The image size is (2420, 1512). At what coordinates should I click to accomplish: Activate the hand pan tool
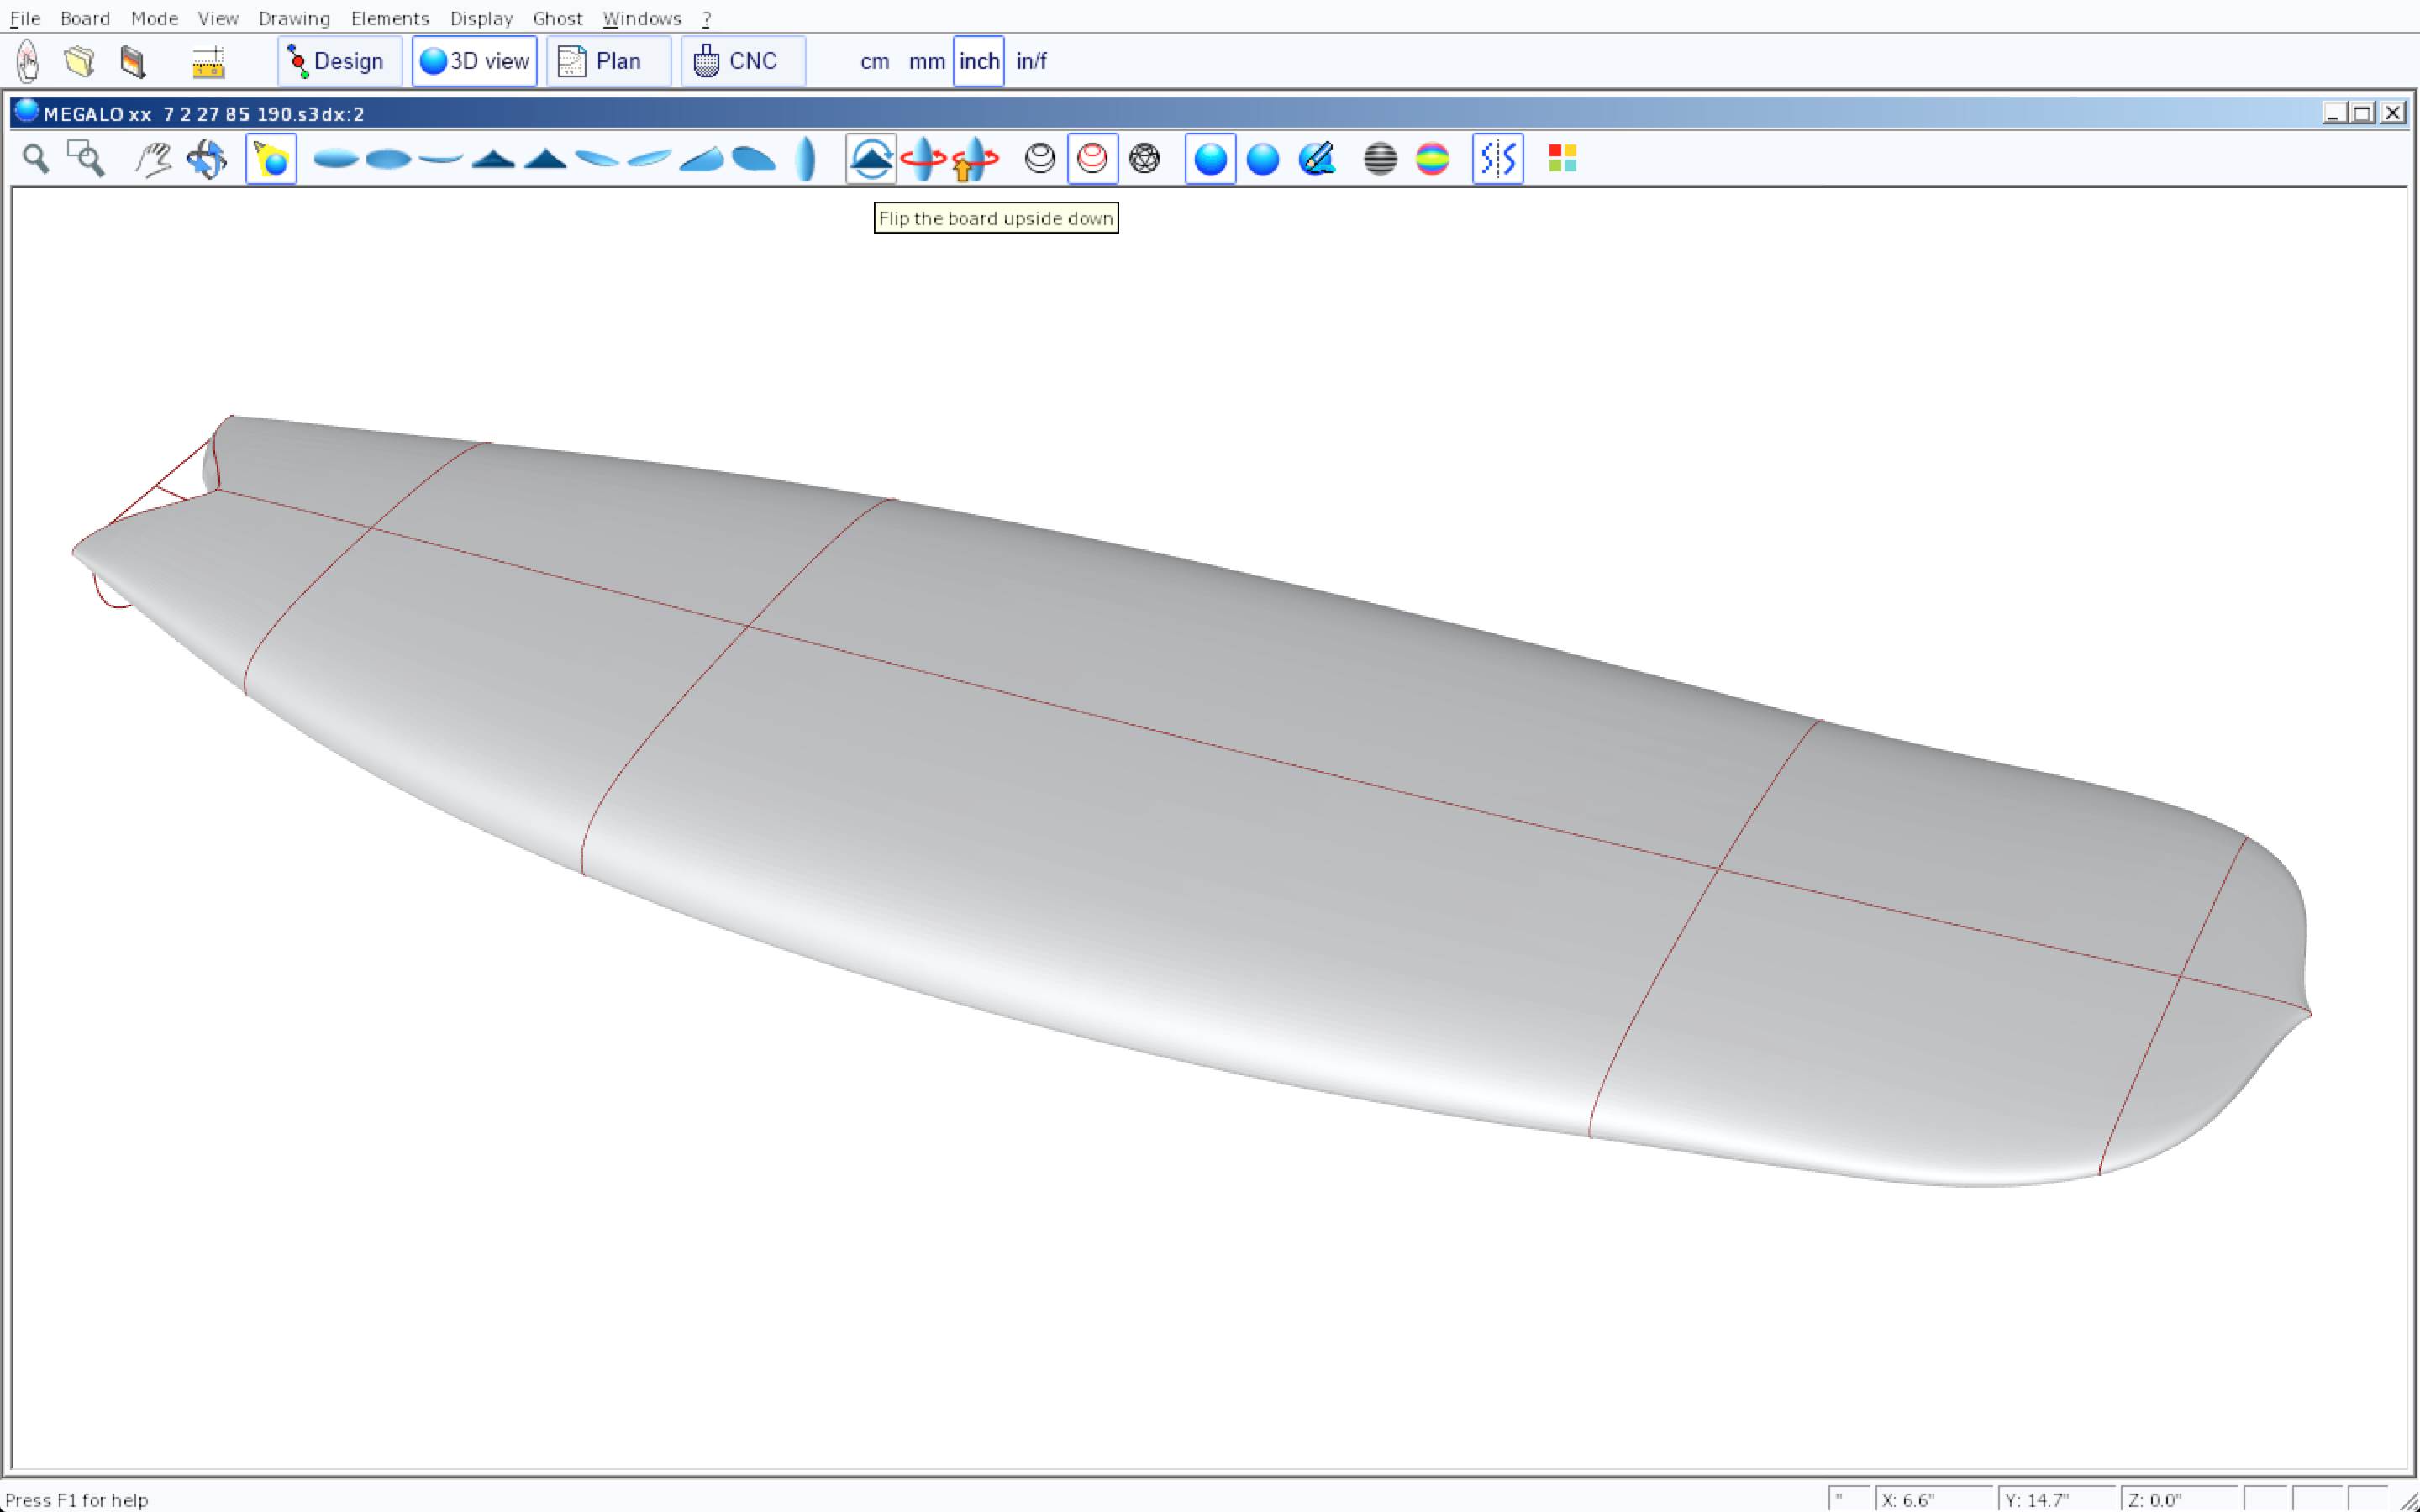click(153, 159)
